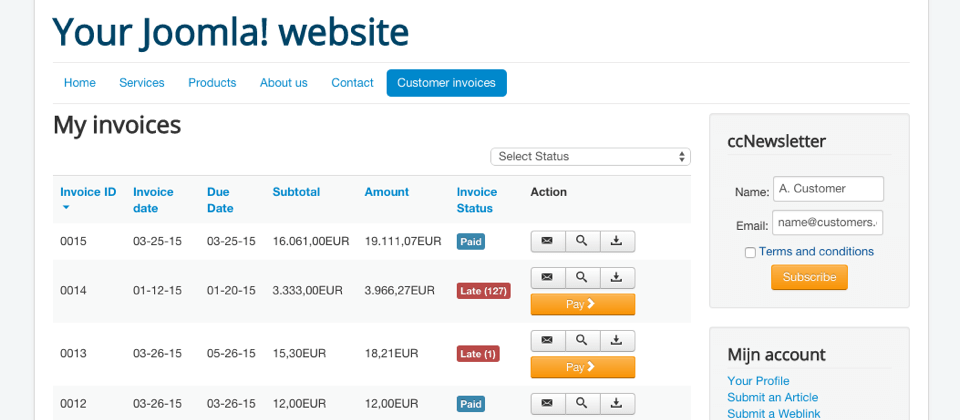Sort the table by Amount column

[386, 192]
